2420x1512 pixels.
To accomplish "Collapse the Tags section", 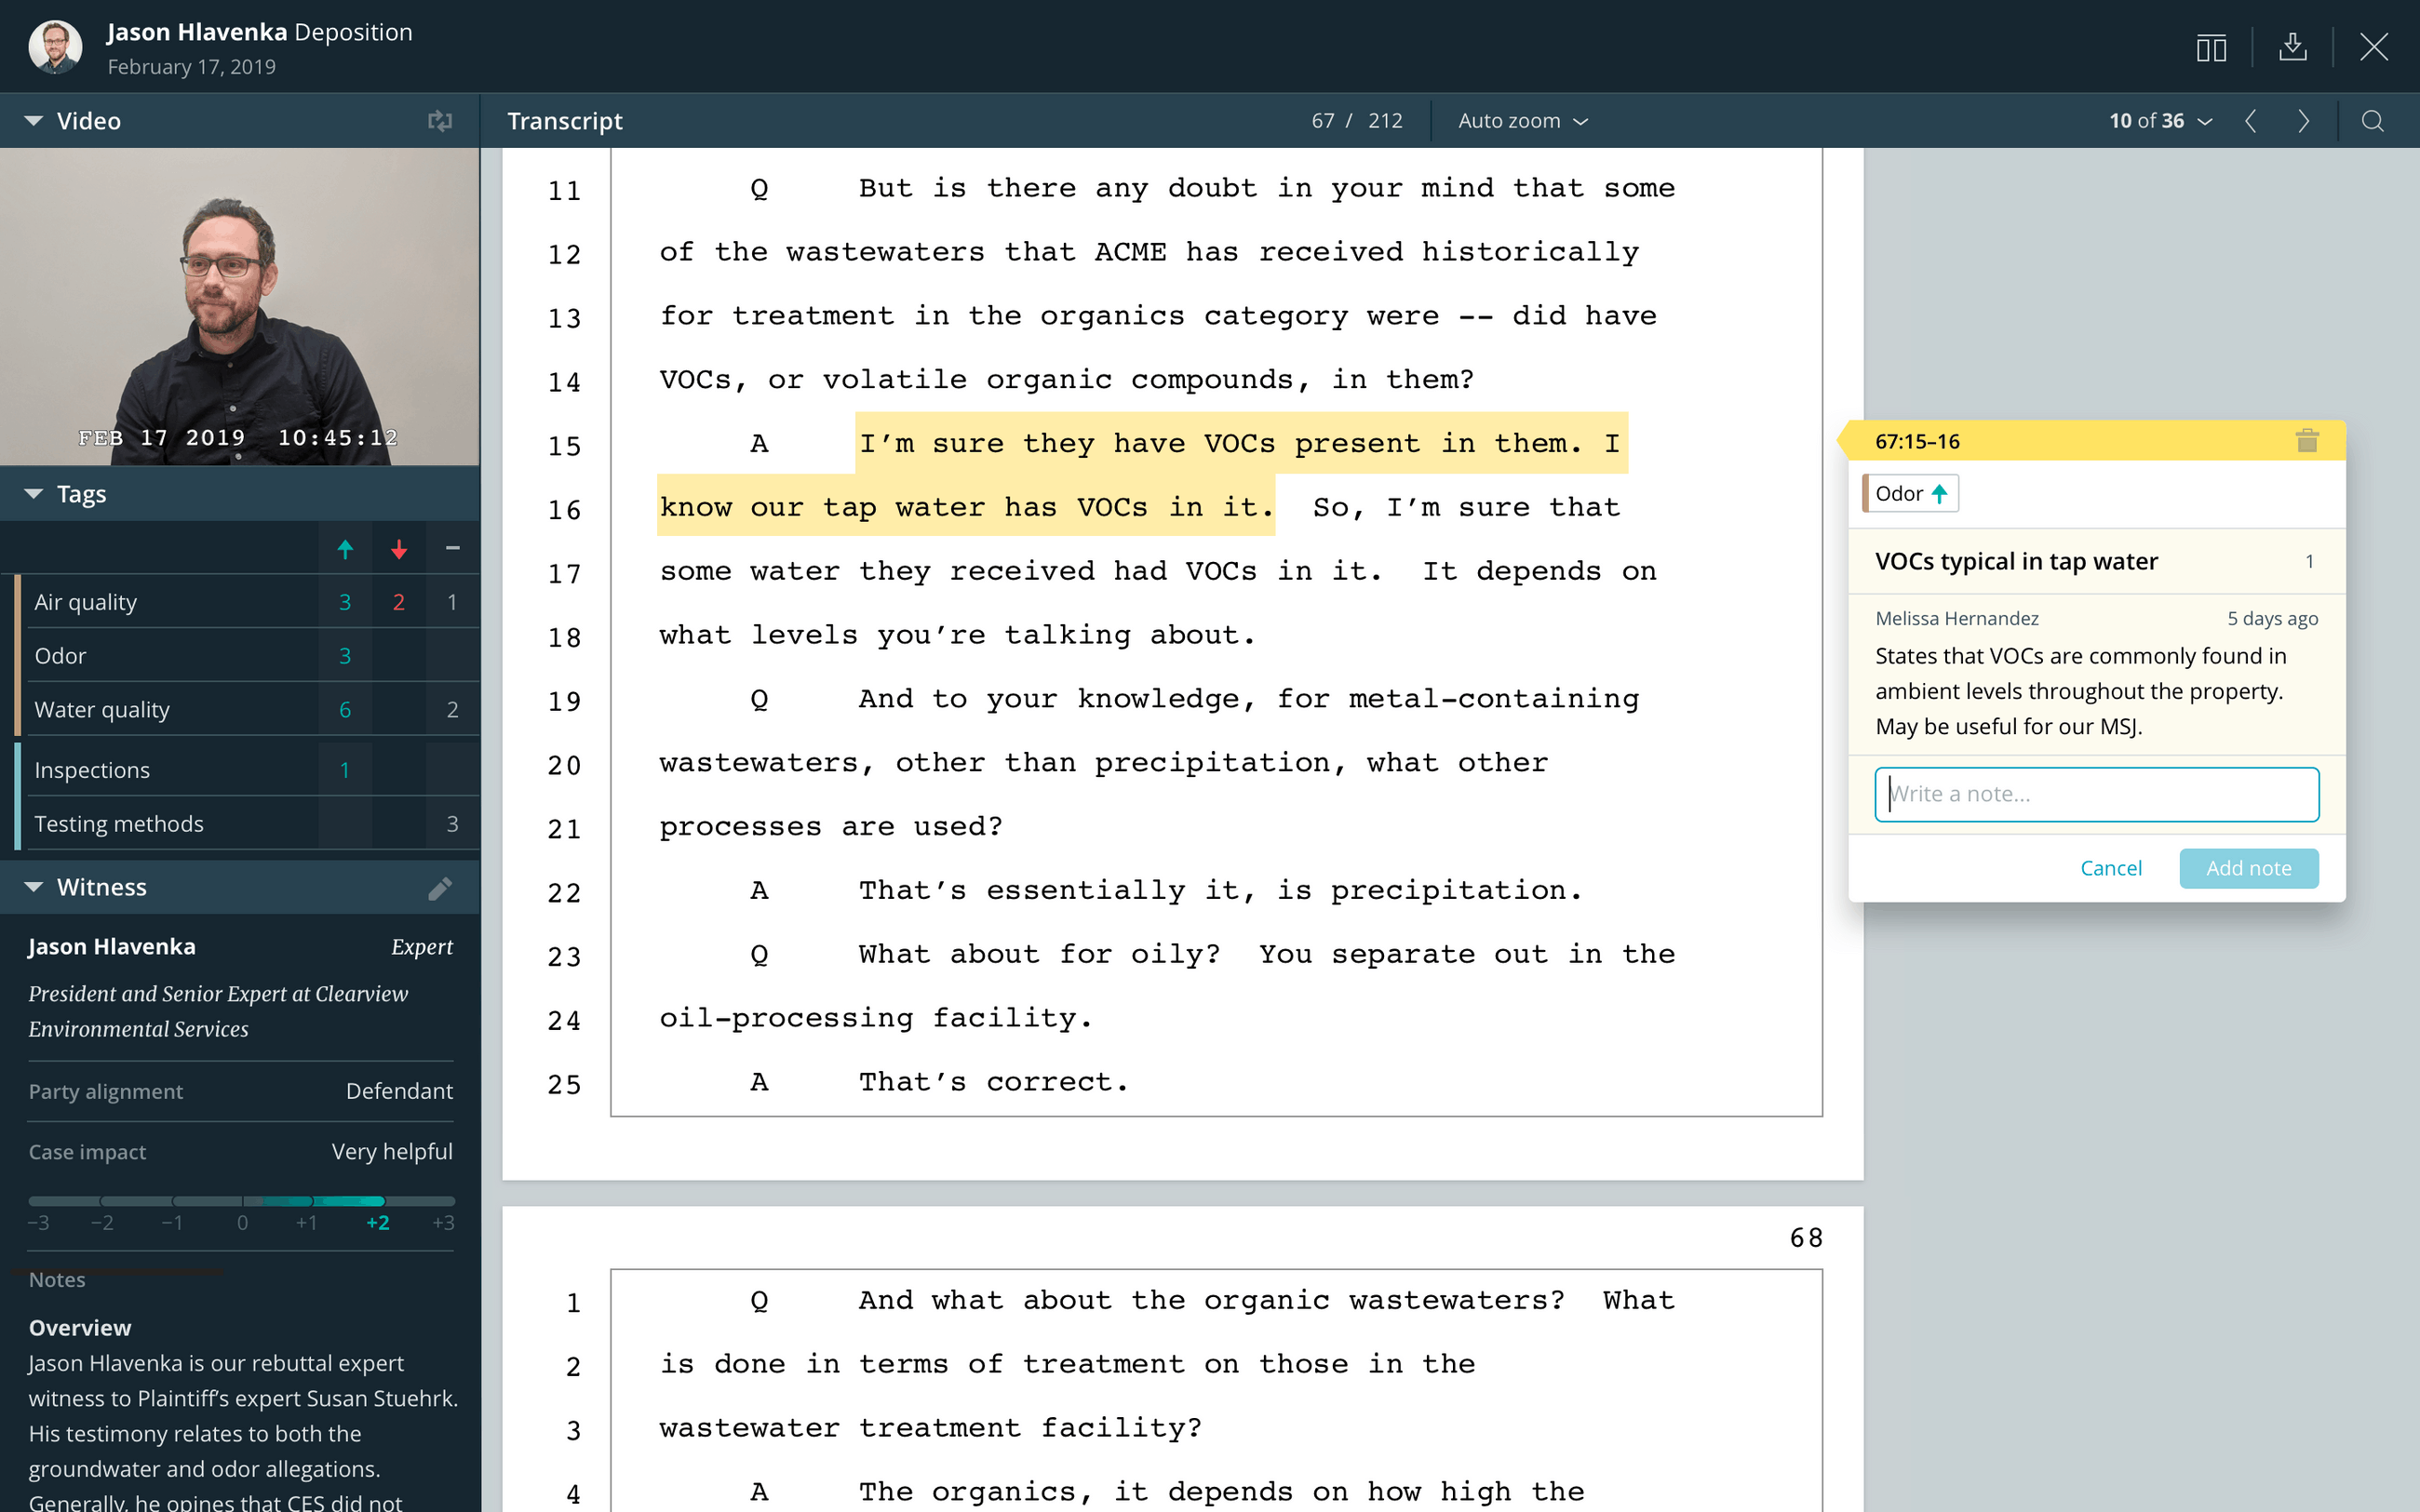I will 33,493.
